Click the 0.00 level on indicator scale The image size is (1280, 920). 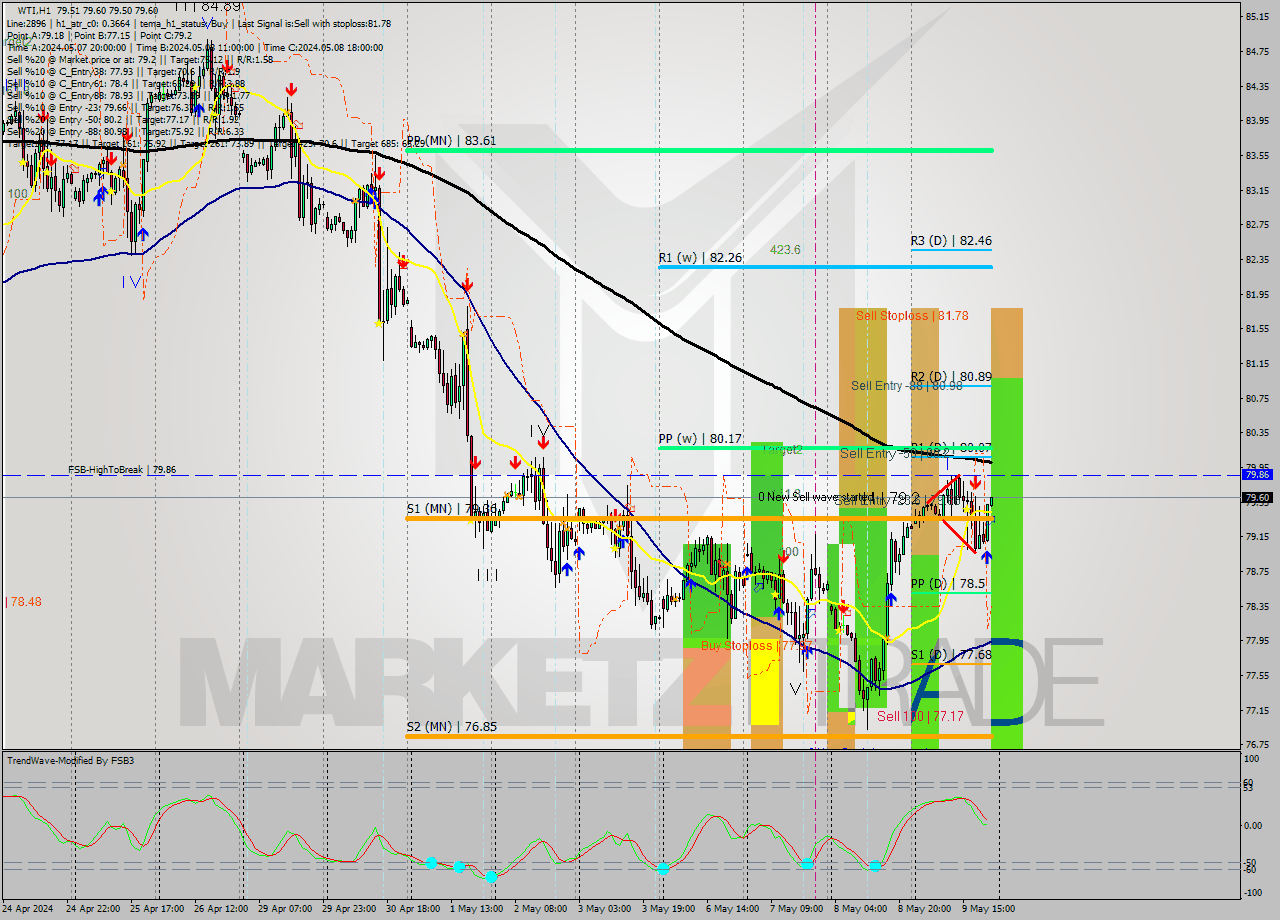pos(1253,826)
